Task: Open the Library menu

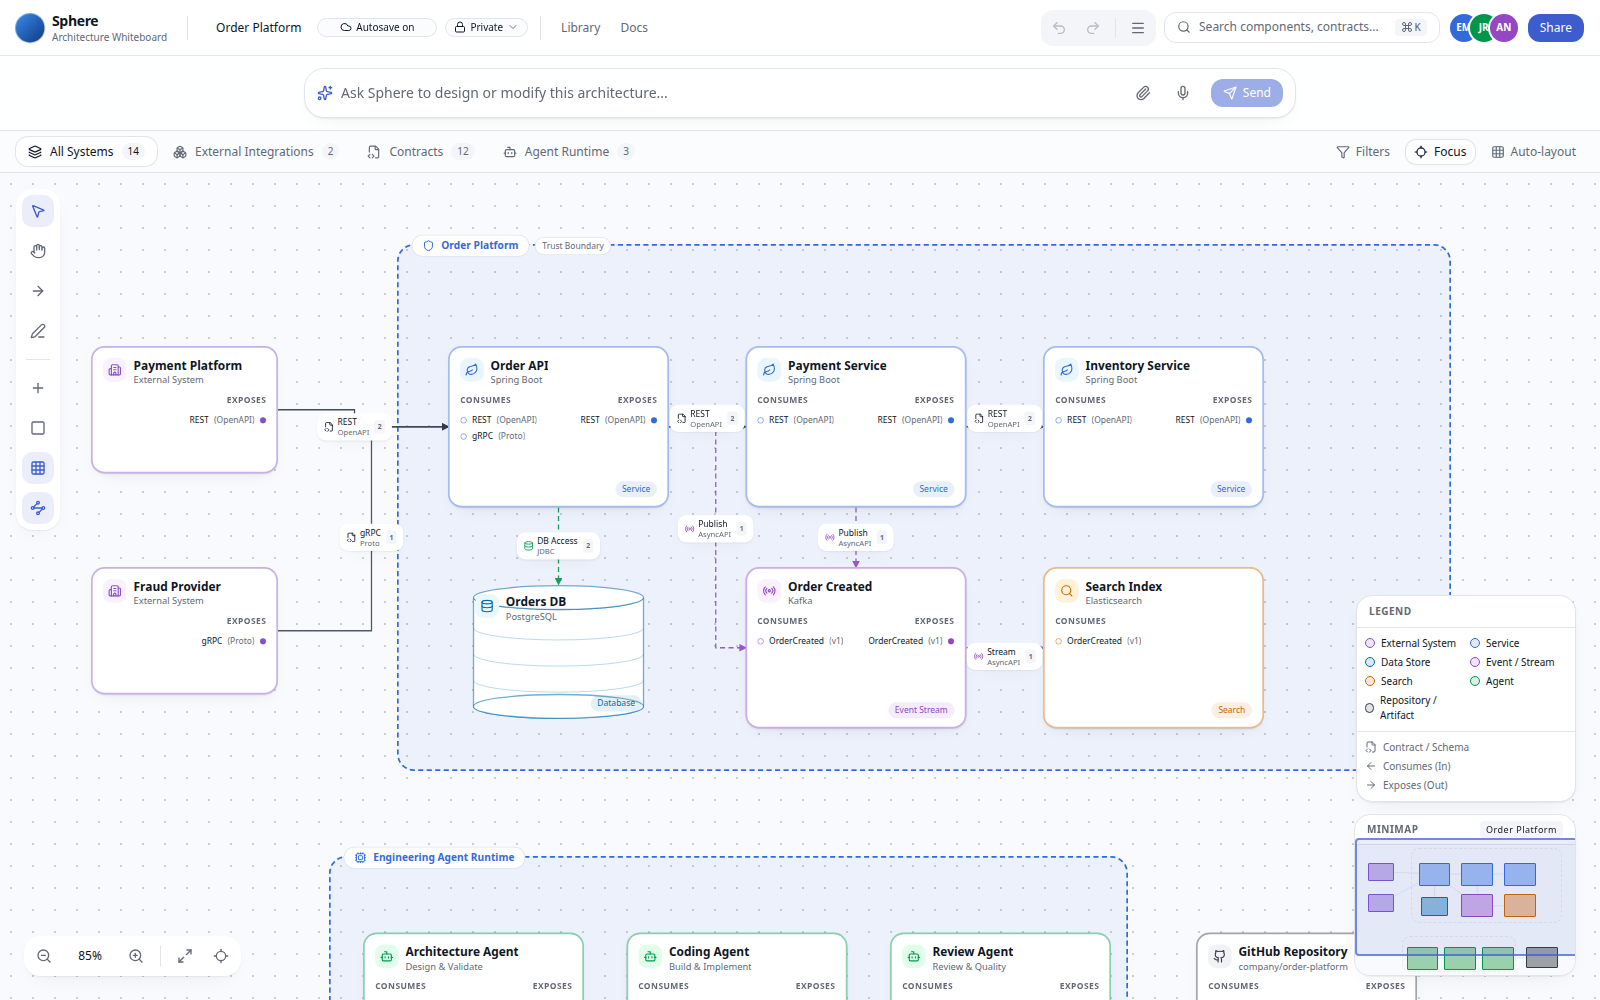Action: pos(580,28)
